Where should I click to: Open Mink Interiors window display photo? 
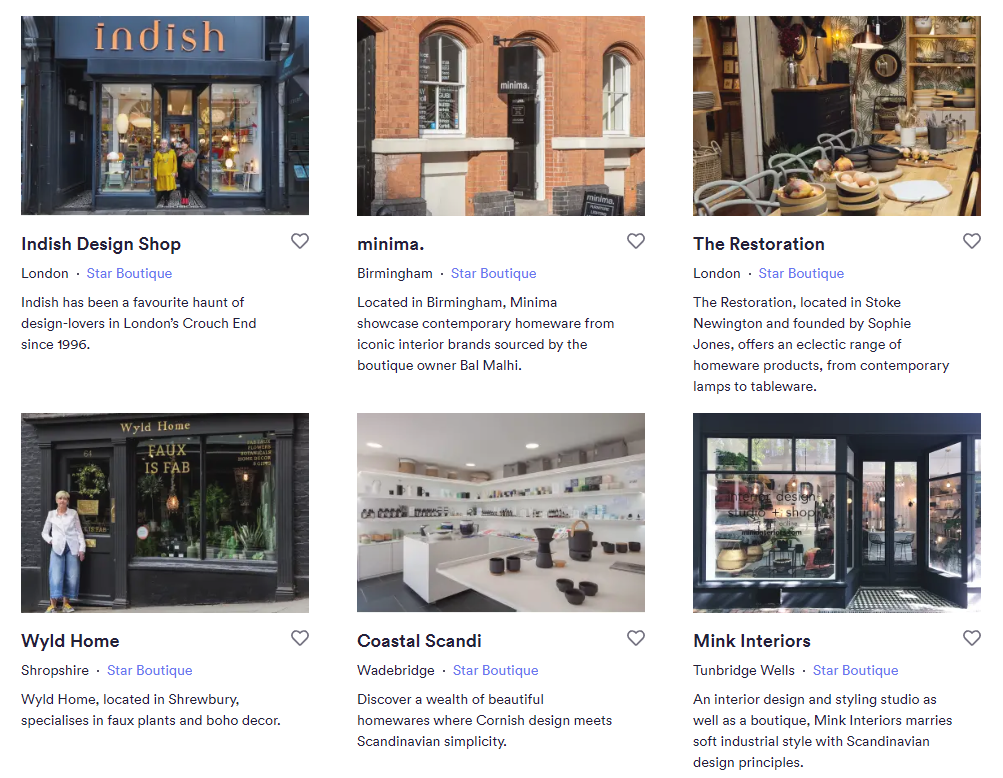[x=837, y=512]
